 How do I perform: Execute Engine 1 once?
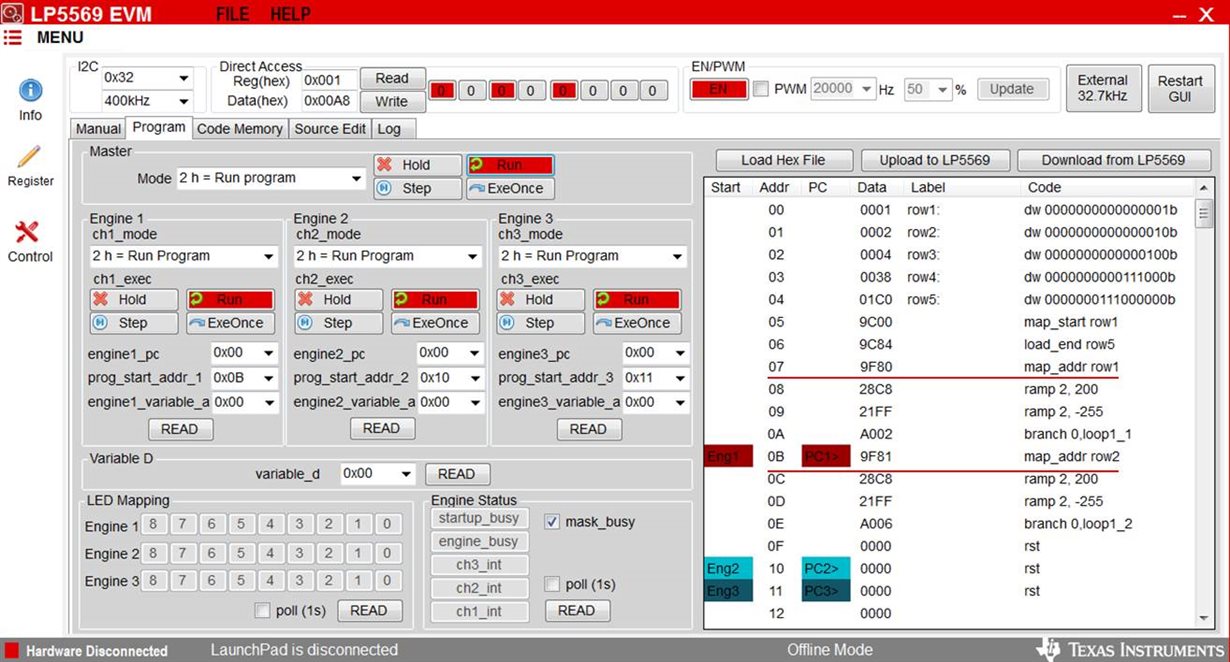(x=230, y=323)
